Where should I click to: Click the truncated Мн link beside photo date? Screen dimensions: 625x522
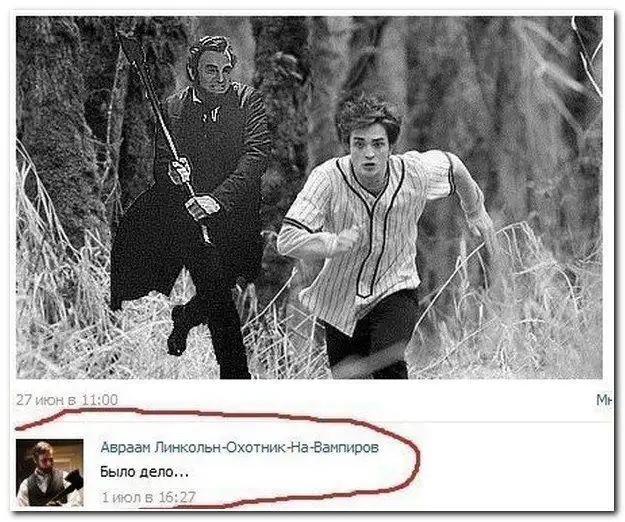[605, 400]
